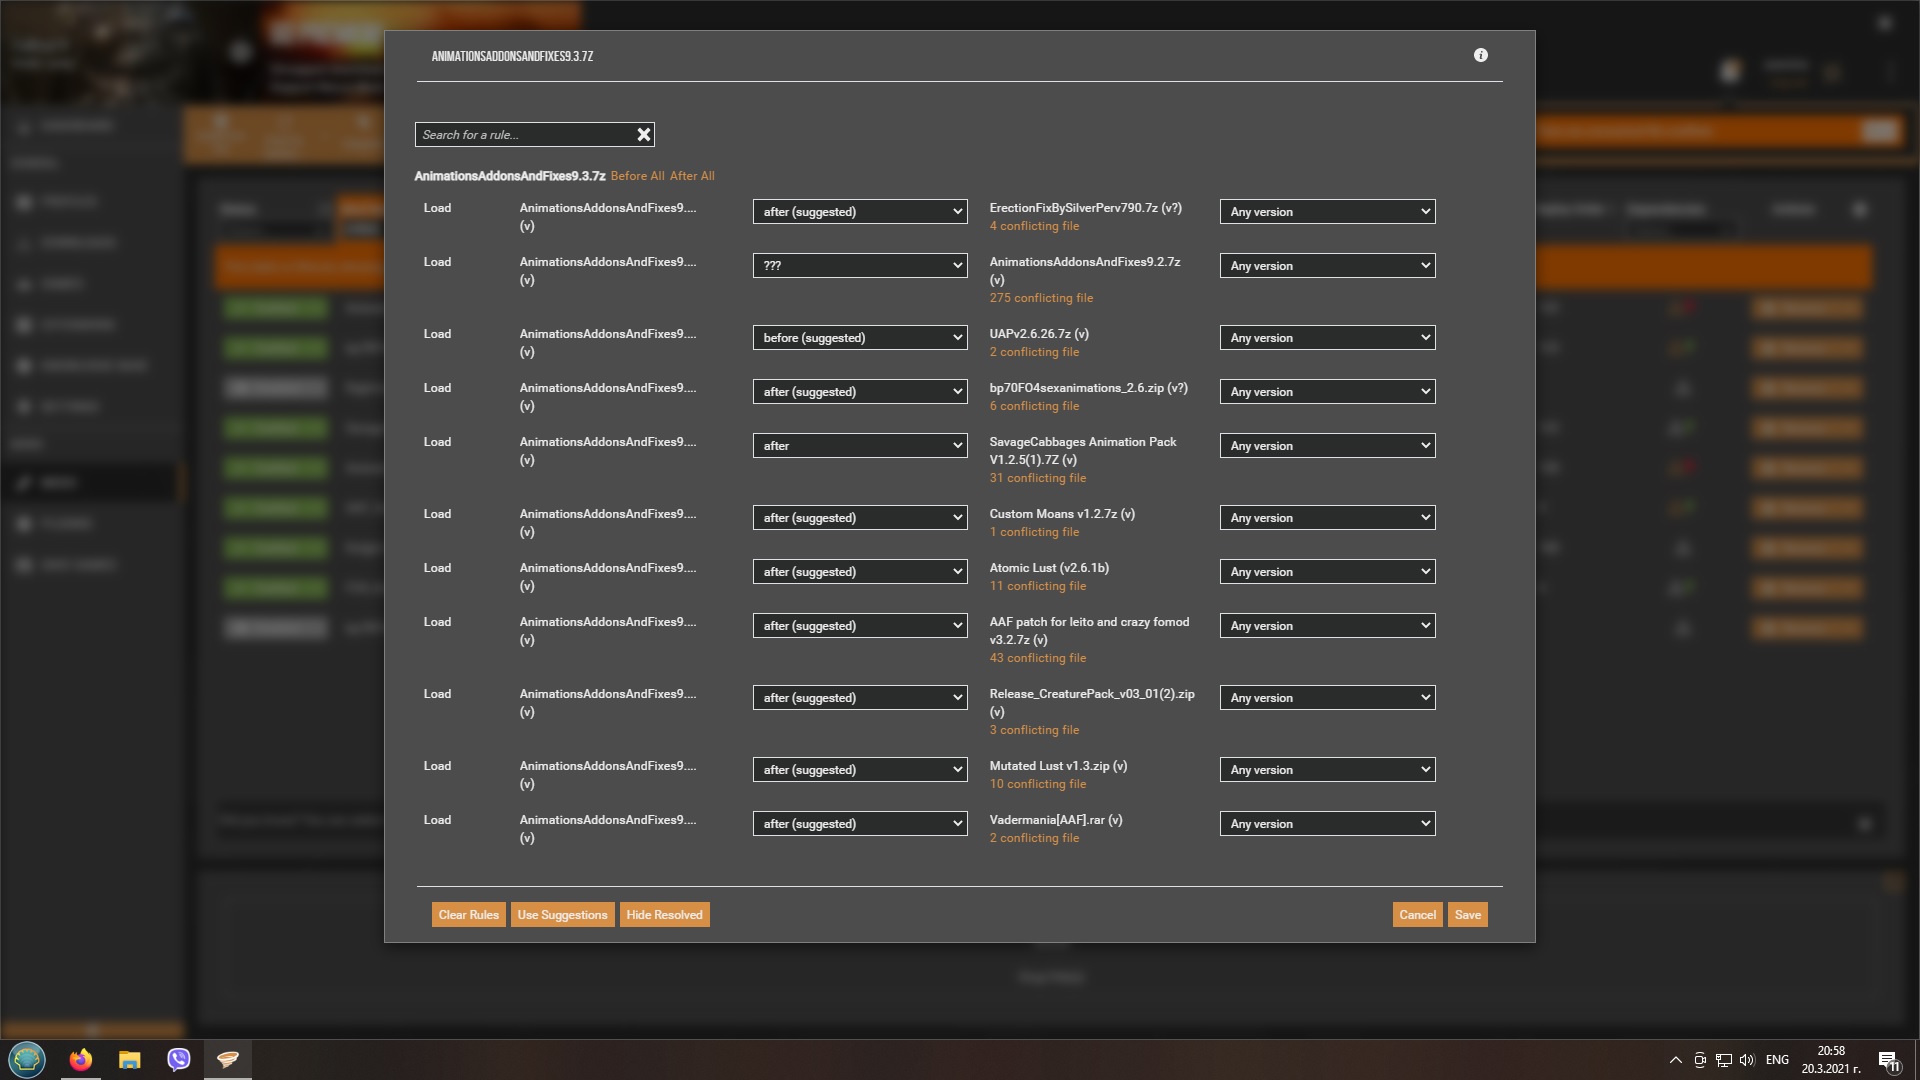Save the conflict rules
This screenshot has height=1080, width=1920.
[x=1467, y=915]
